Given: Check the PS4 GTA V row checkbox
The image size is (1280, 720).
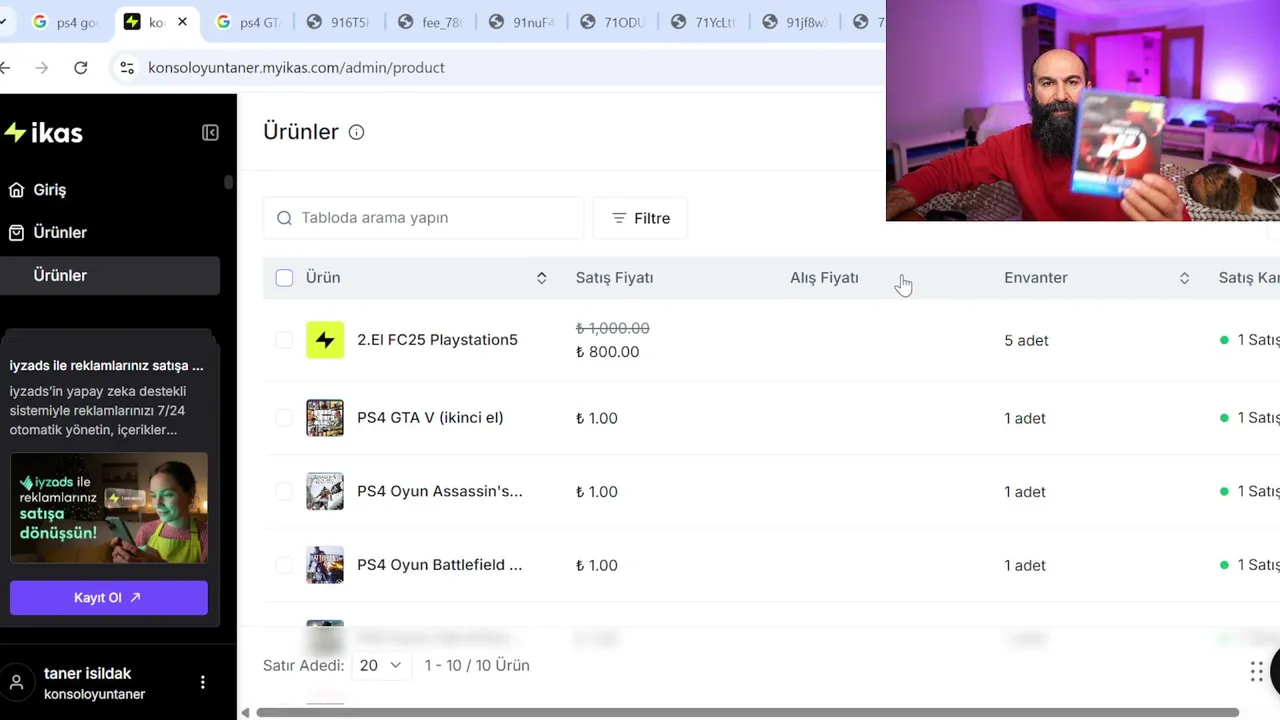Looking at the screenshot, I should [284, 418].
